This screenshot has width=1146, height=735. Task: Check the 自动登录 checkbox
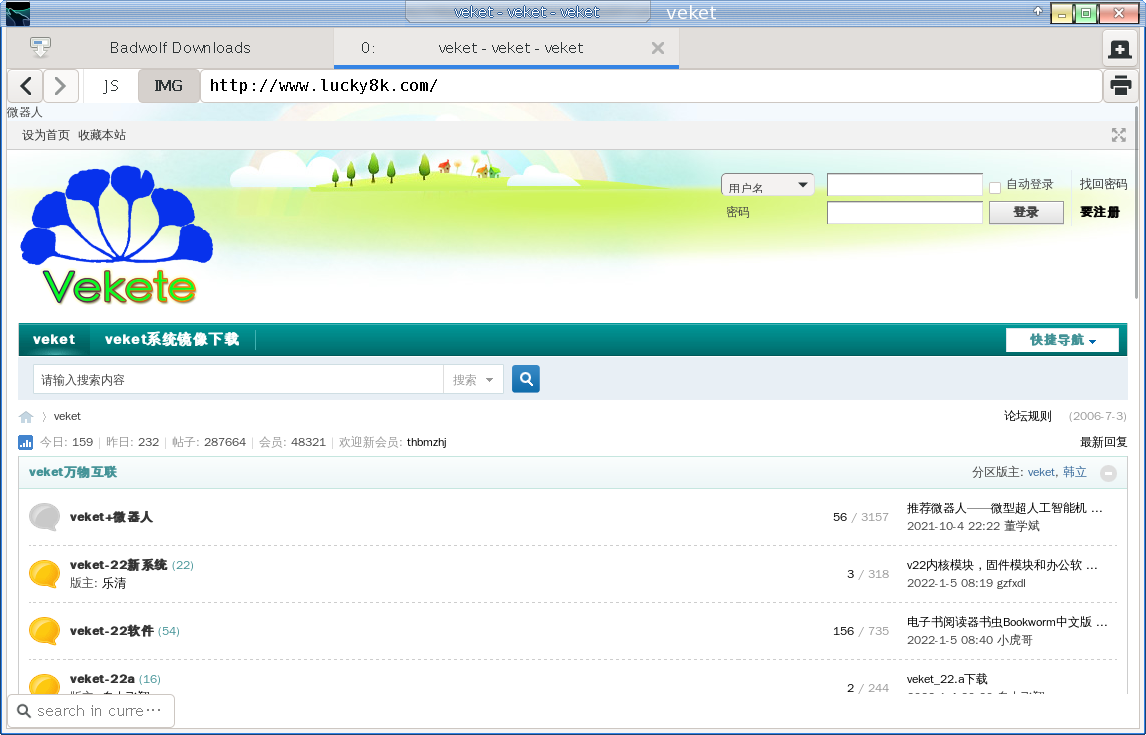coord(995,188)
